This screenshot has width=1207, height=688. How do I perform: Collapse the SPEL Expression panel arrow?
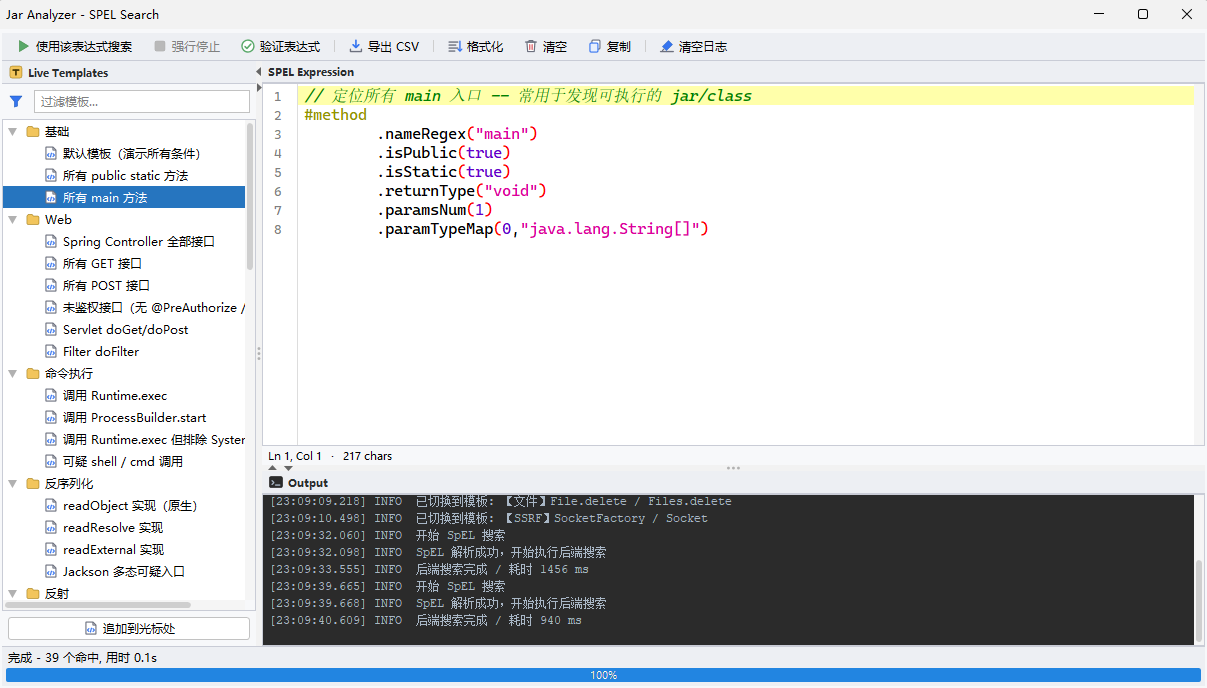259,72
